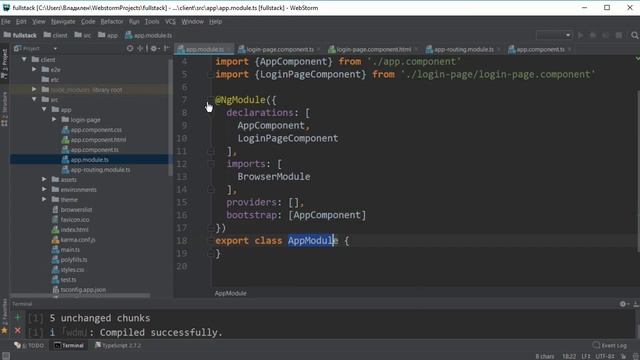Open the Event Log
This screenshot has width=640, height=360.
tap(609, 345)
